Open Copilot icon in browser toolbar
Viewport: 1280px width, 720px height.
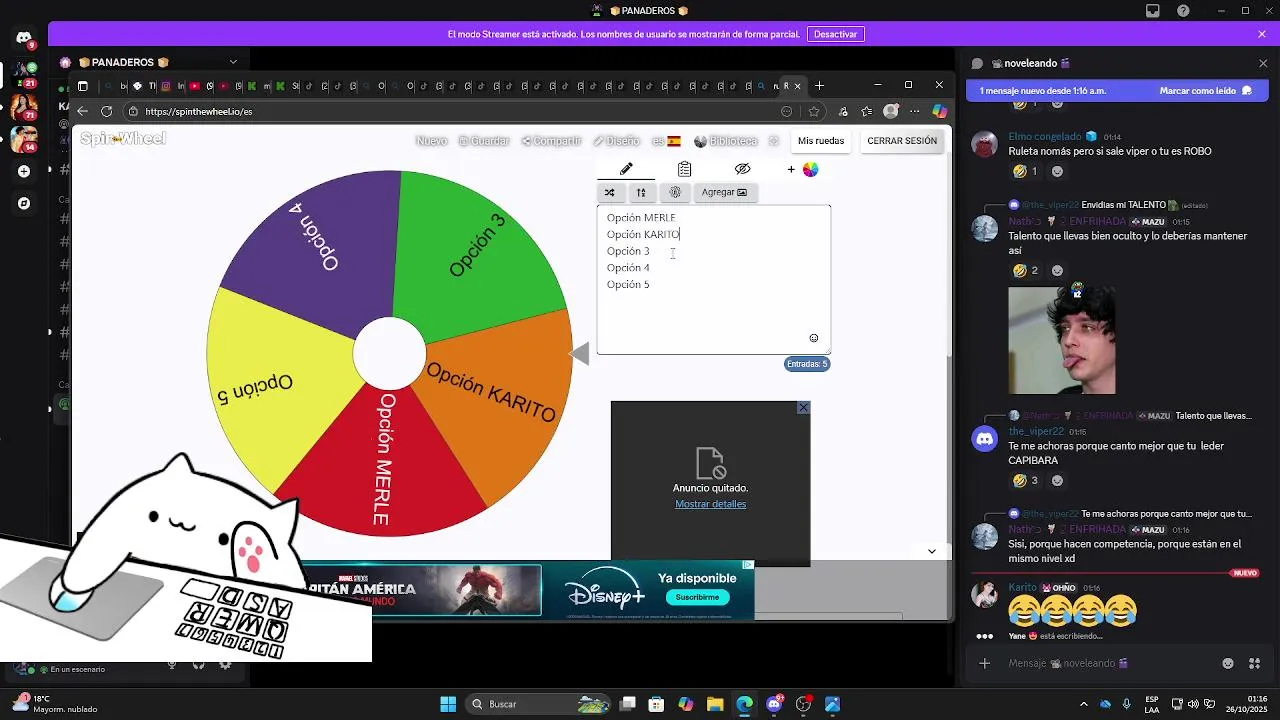(939, 111)
